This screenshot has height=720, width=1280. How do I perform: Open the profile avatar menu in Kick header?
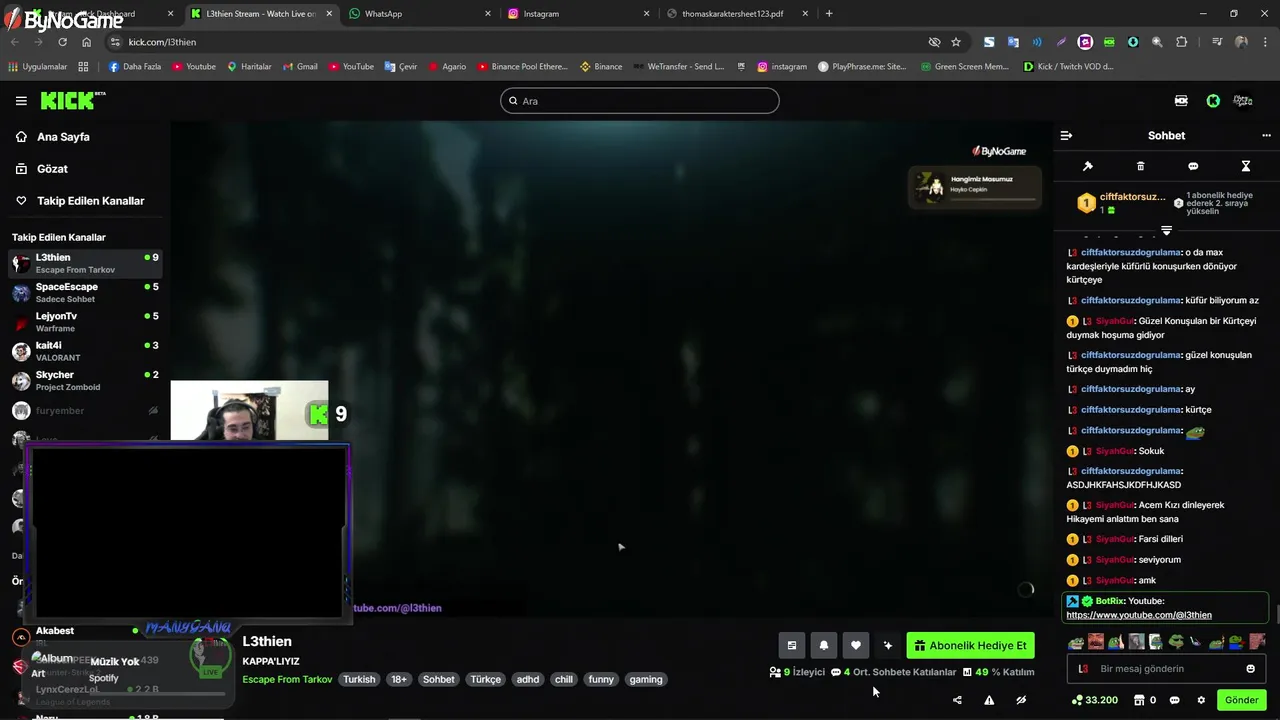tap(1243, 101)
